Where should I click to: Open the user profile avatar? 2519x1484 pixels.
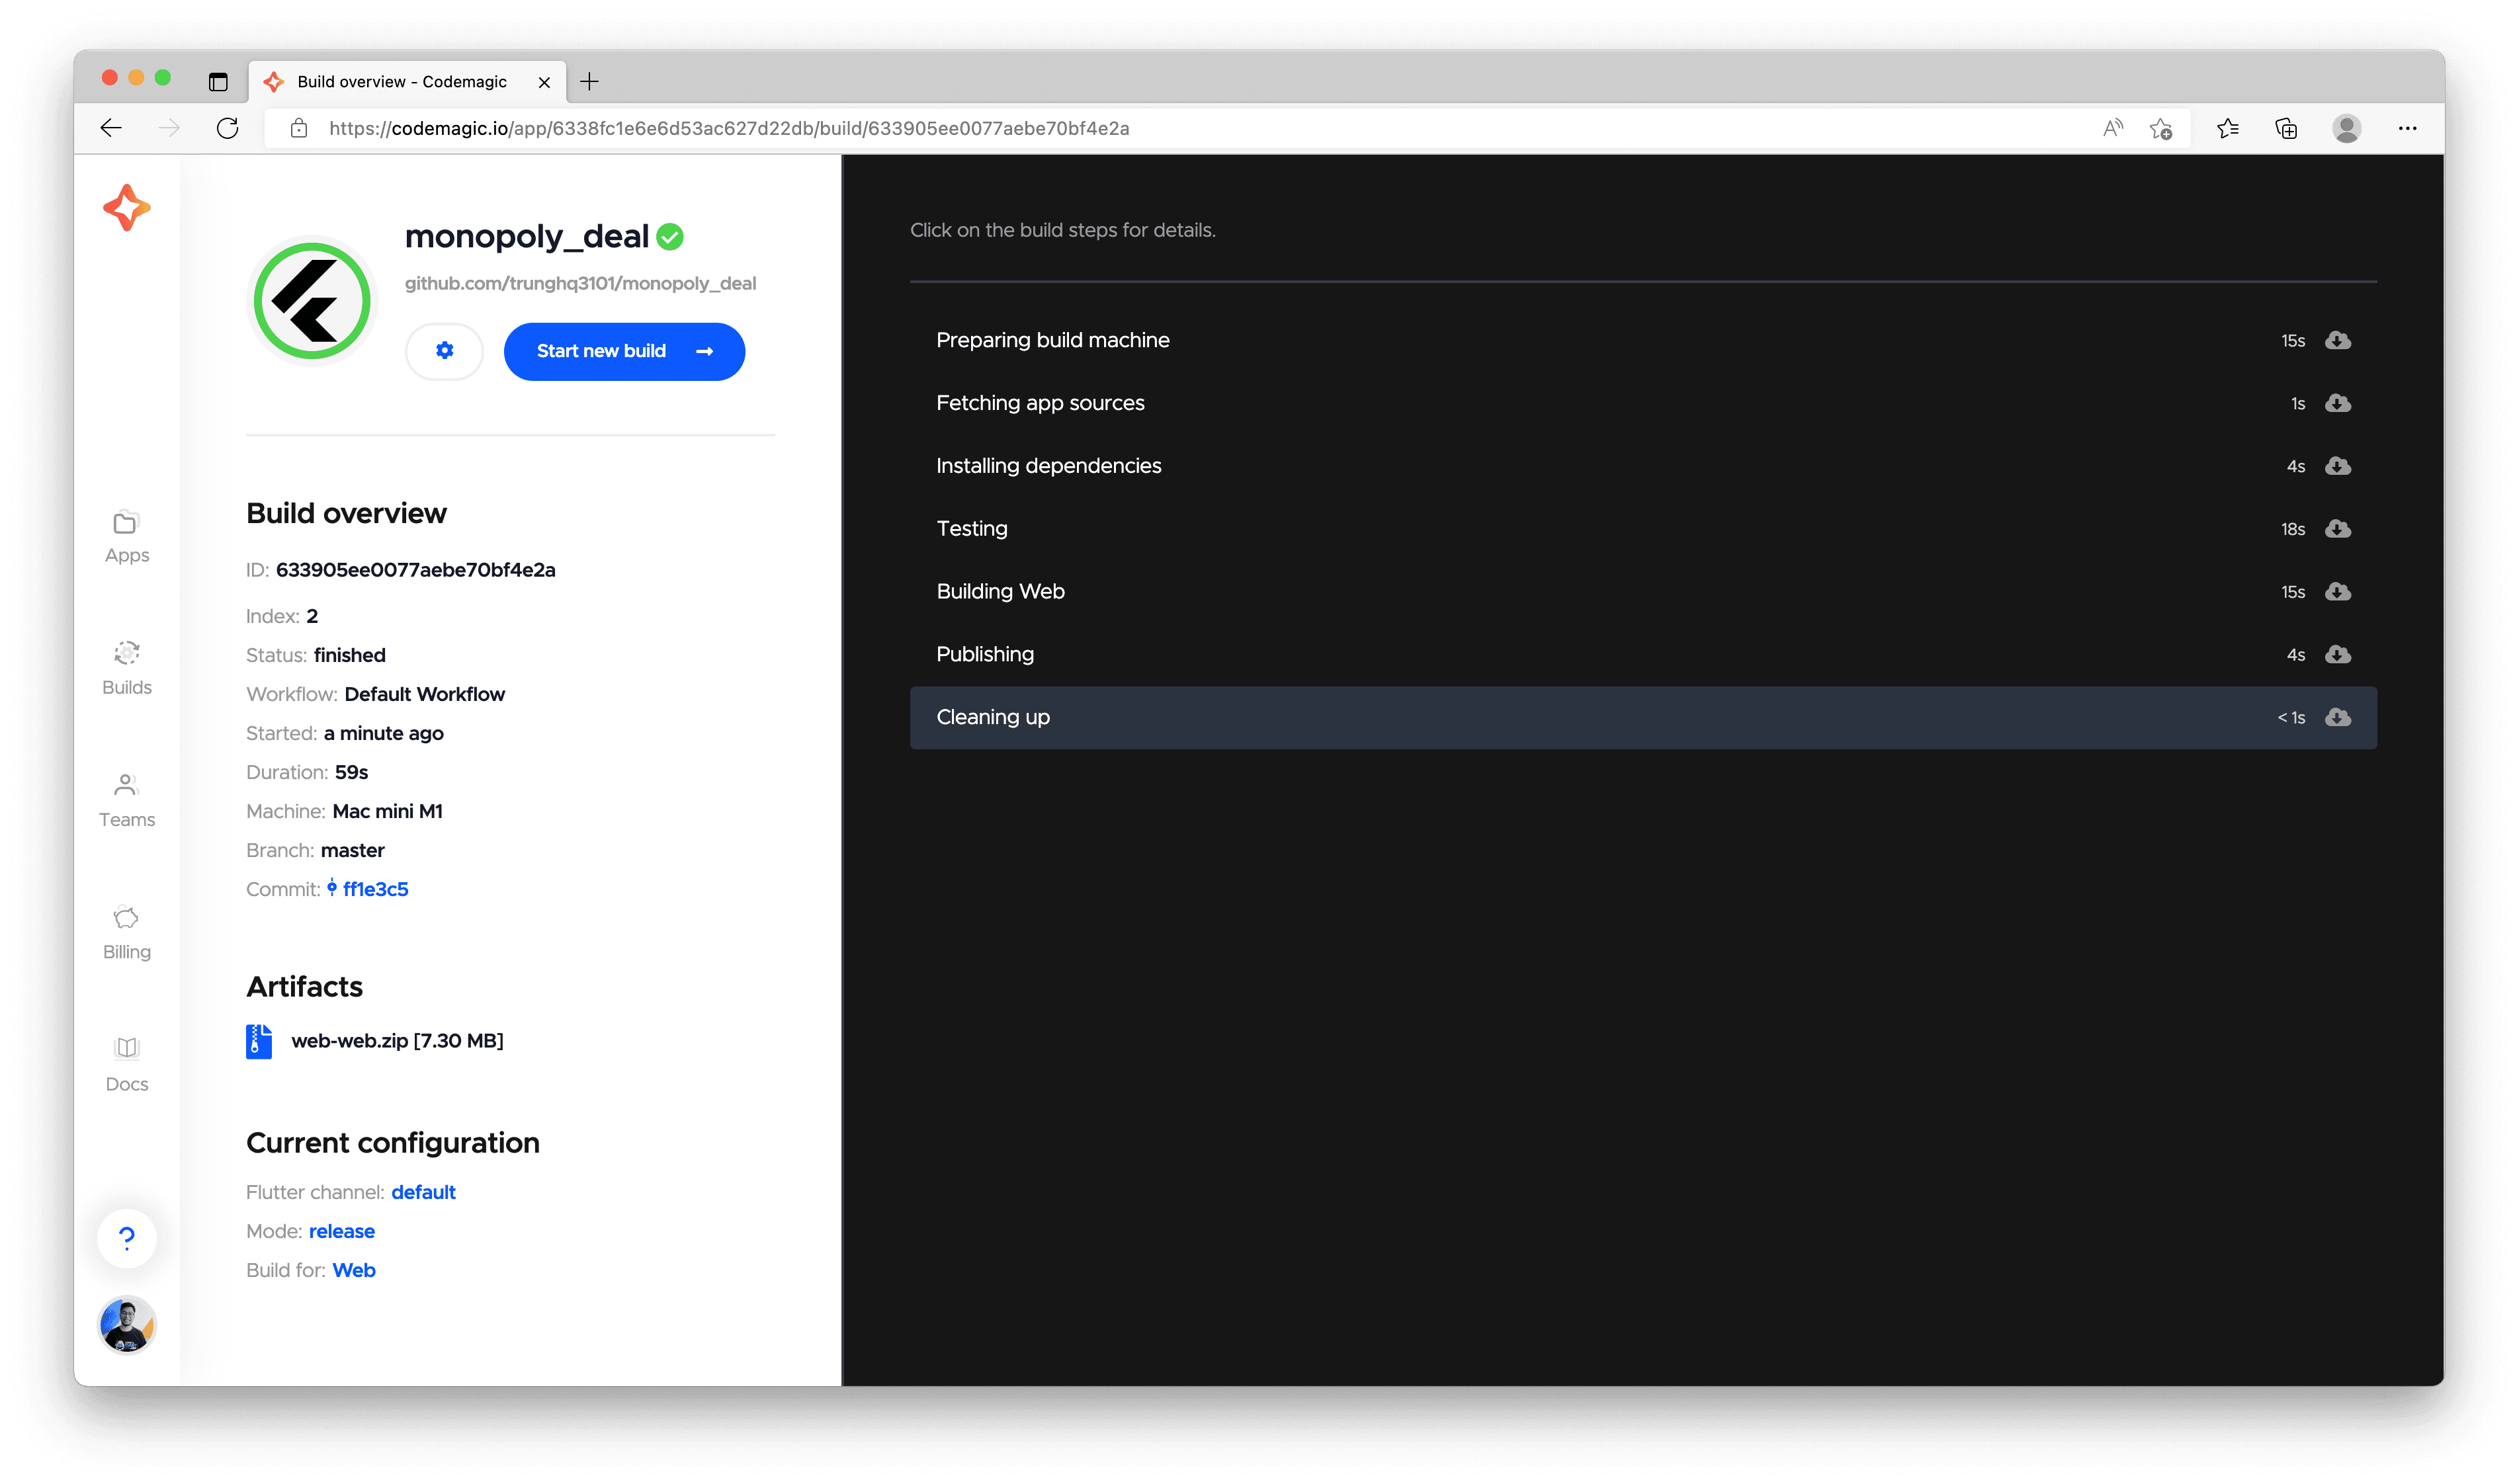pos(127,1325)
